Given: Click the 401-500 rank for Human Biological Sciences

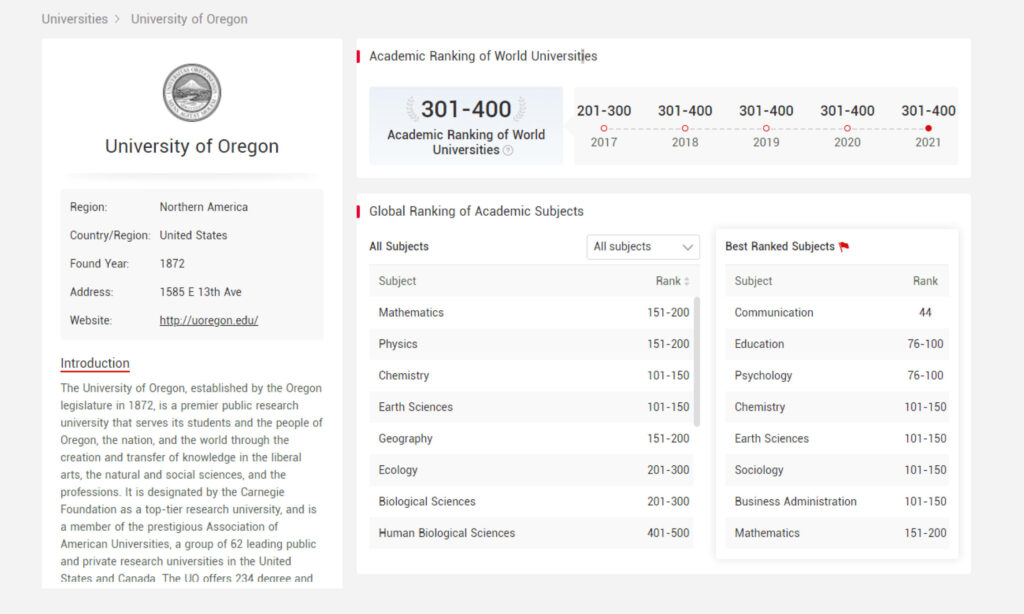Looking at the screenshot, I should (x=668, y=533).
